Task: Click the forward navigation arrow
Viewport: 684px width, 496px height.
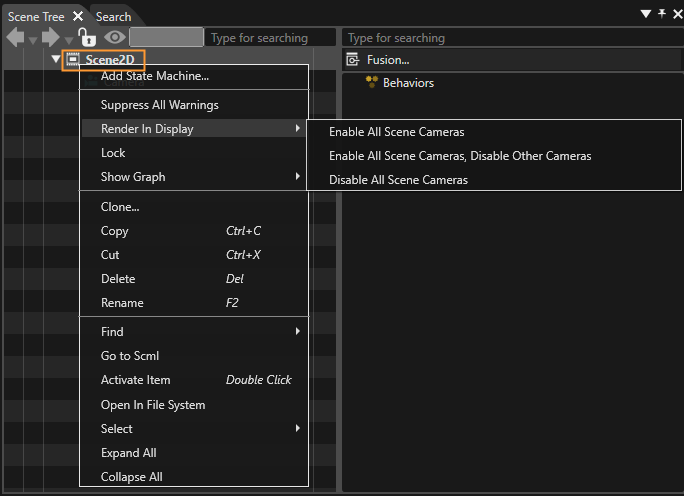Action: click(51, 38)
